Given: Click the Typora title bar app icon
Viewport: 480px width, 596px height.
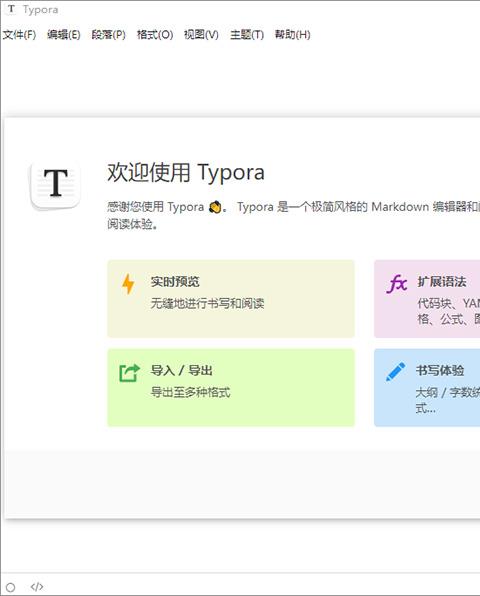Looking at the screenshot, I should point(11,9).
